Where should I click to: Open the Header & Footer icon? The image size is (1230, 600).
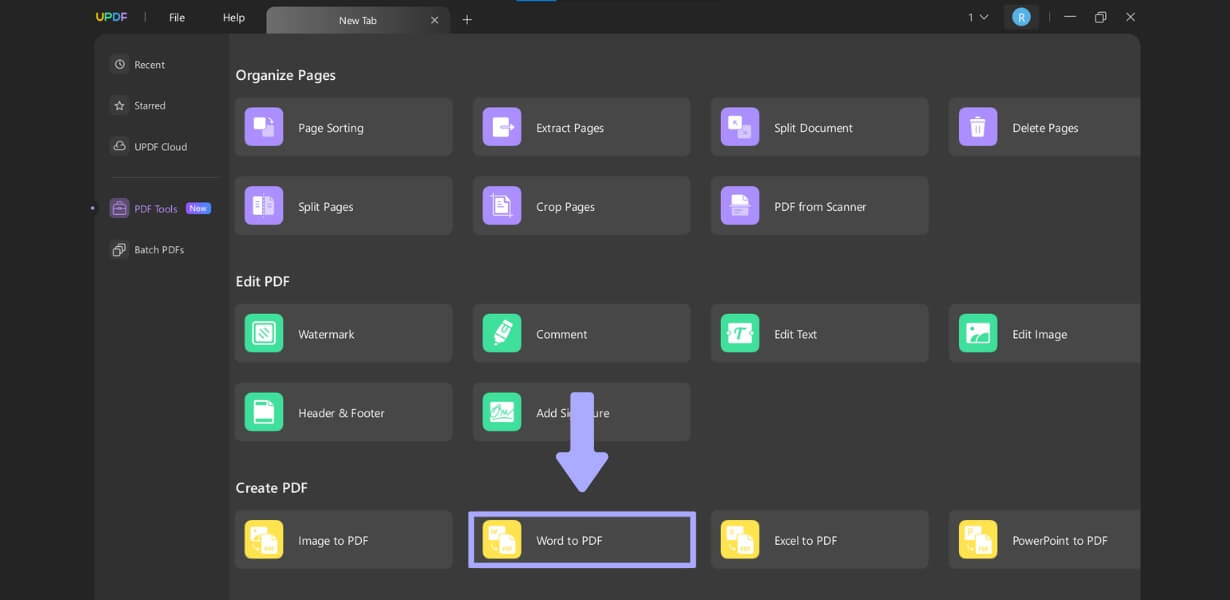[264, 412]
